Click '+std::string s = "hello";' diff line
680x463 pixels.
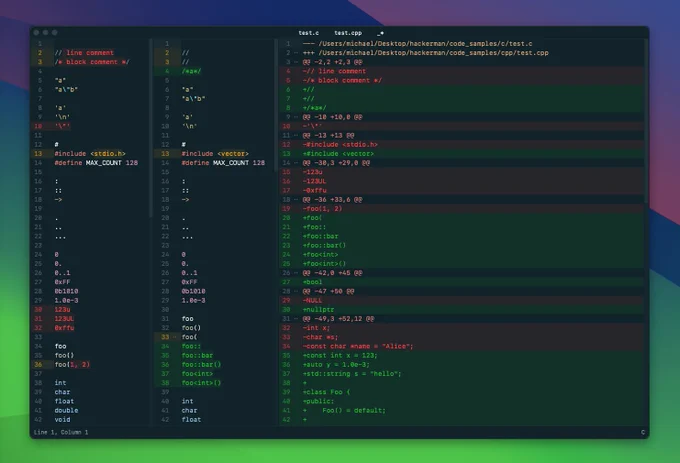click(352, 374)
